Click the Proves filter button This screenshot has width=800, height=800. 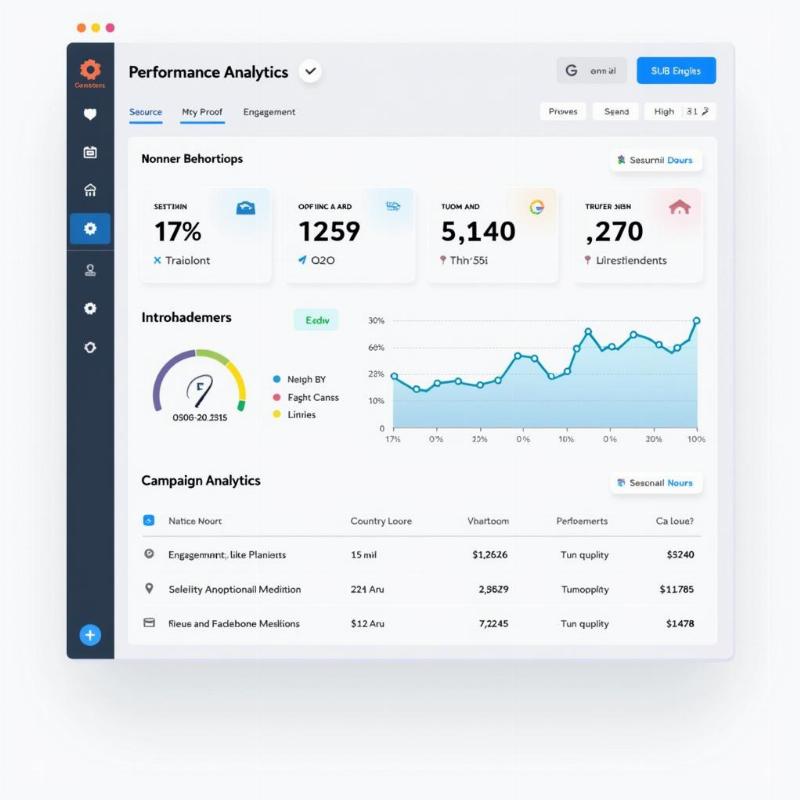tap(563, 112)
